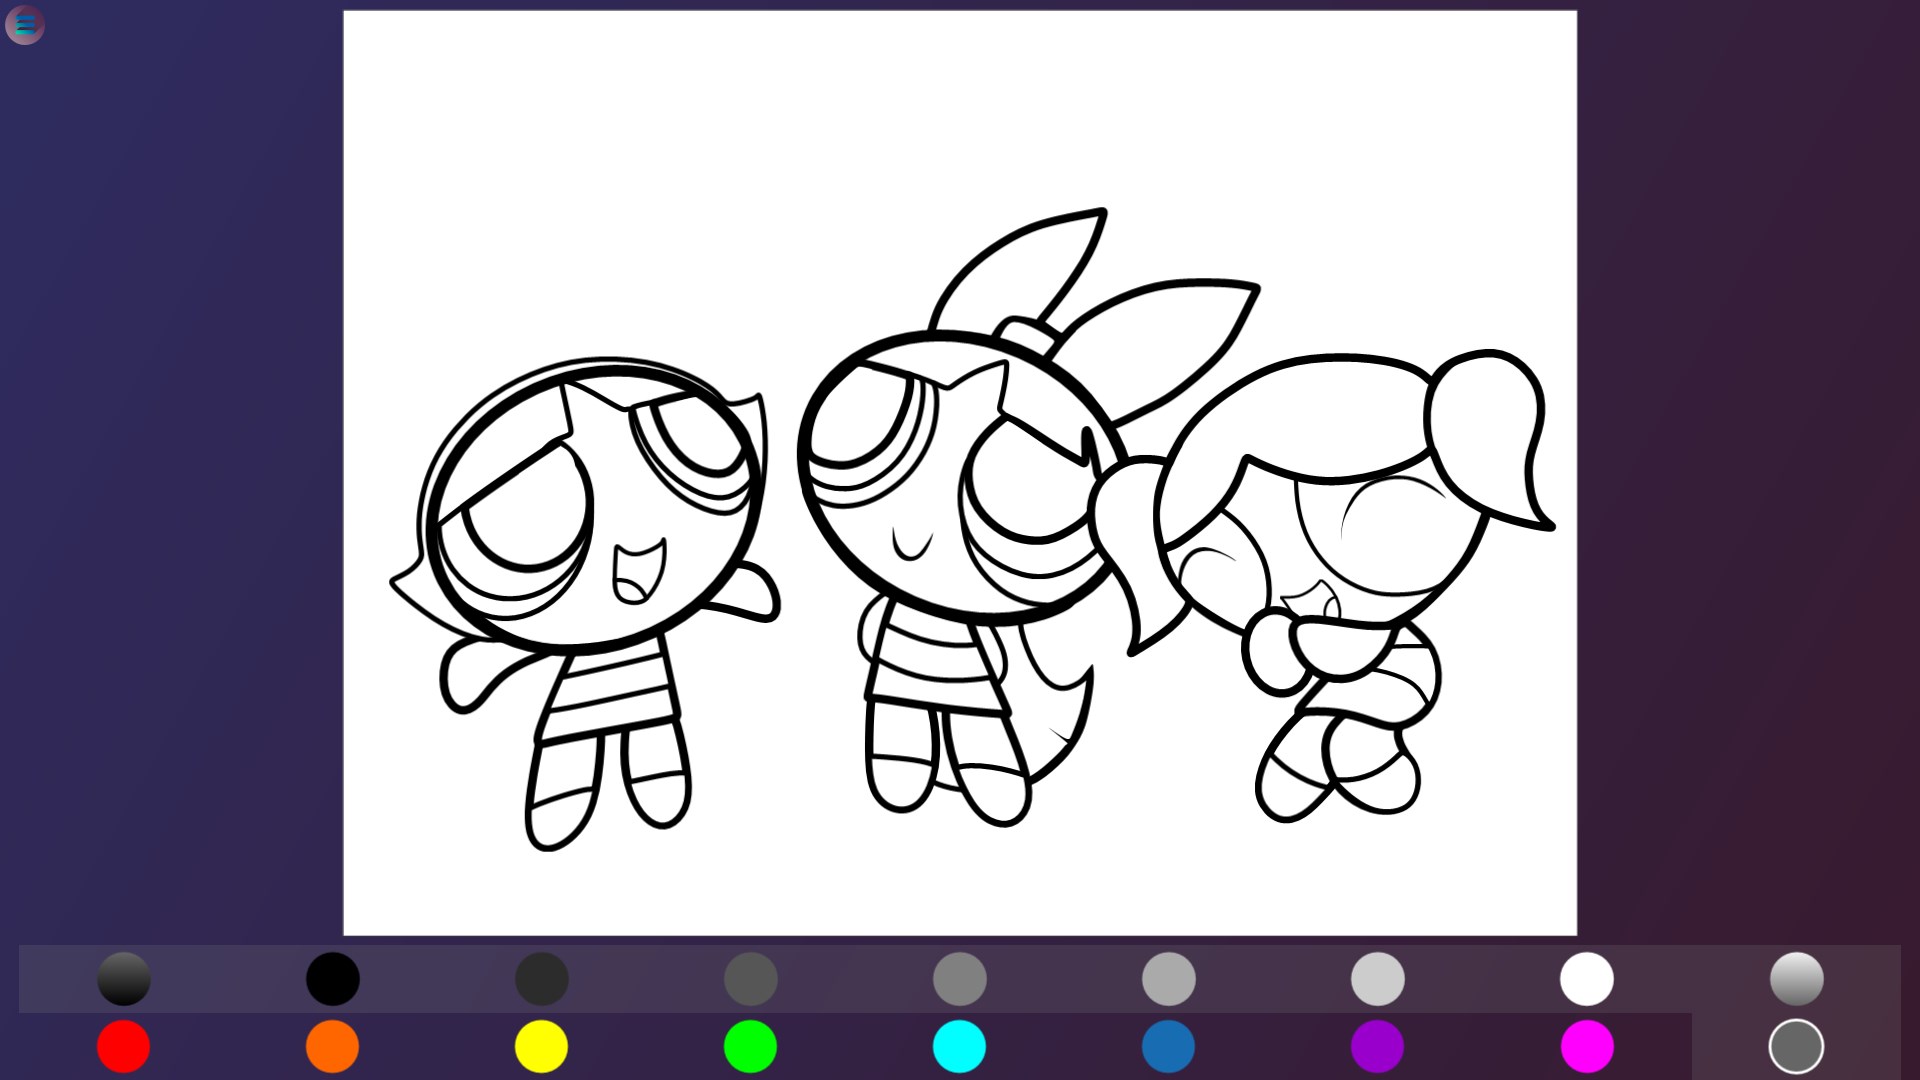Pick the orange color swatch
1920x1080 pixels.
click(332, 1047)
